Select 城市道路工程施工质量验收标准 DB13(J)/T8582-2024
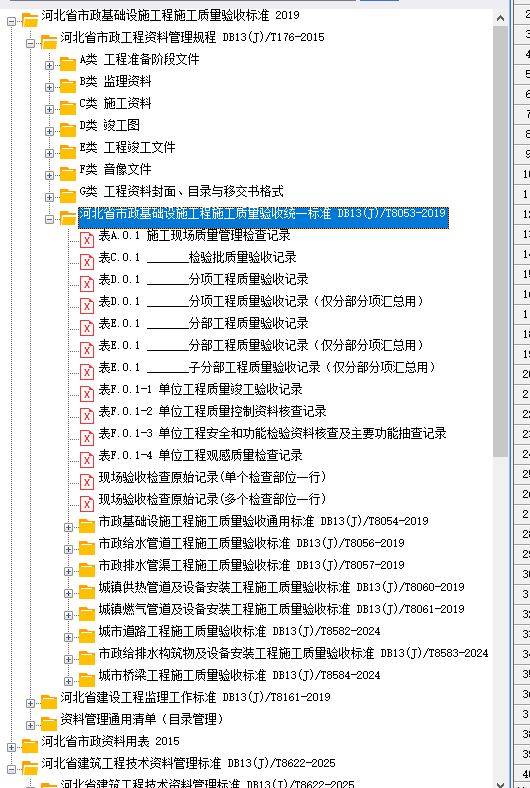Screen dimensions: 530x788 tap(239, 631)
